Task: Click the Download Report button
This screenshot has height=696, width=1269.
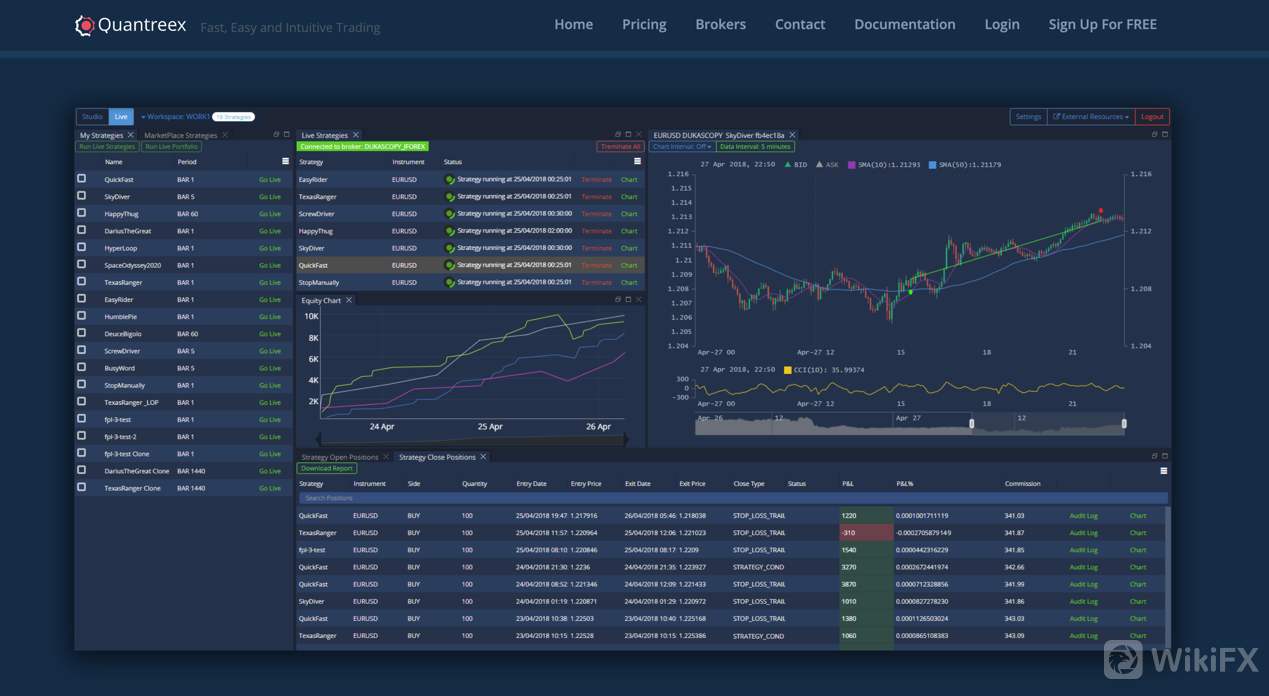Action: pyautogui.click(x=326, y=468)
